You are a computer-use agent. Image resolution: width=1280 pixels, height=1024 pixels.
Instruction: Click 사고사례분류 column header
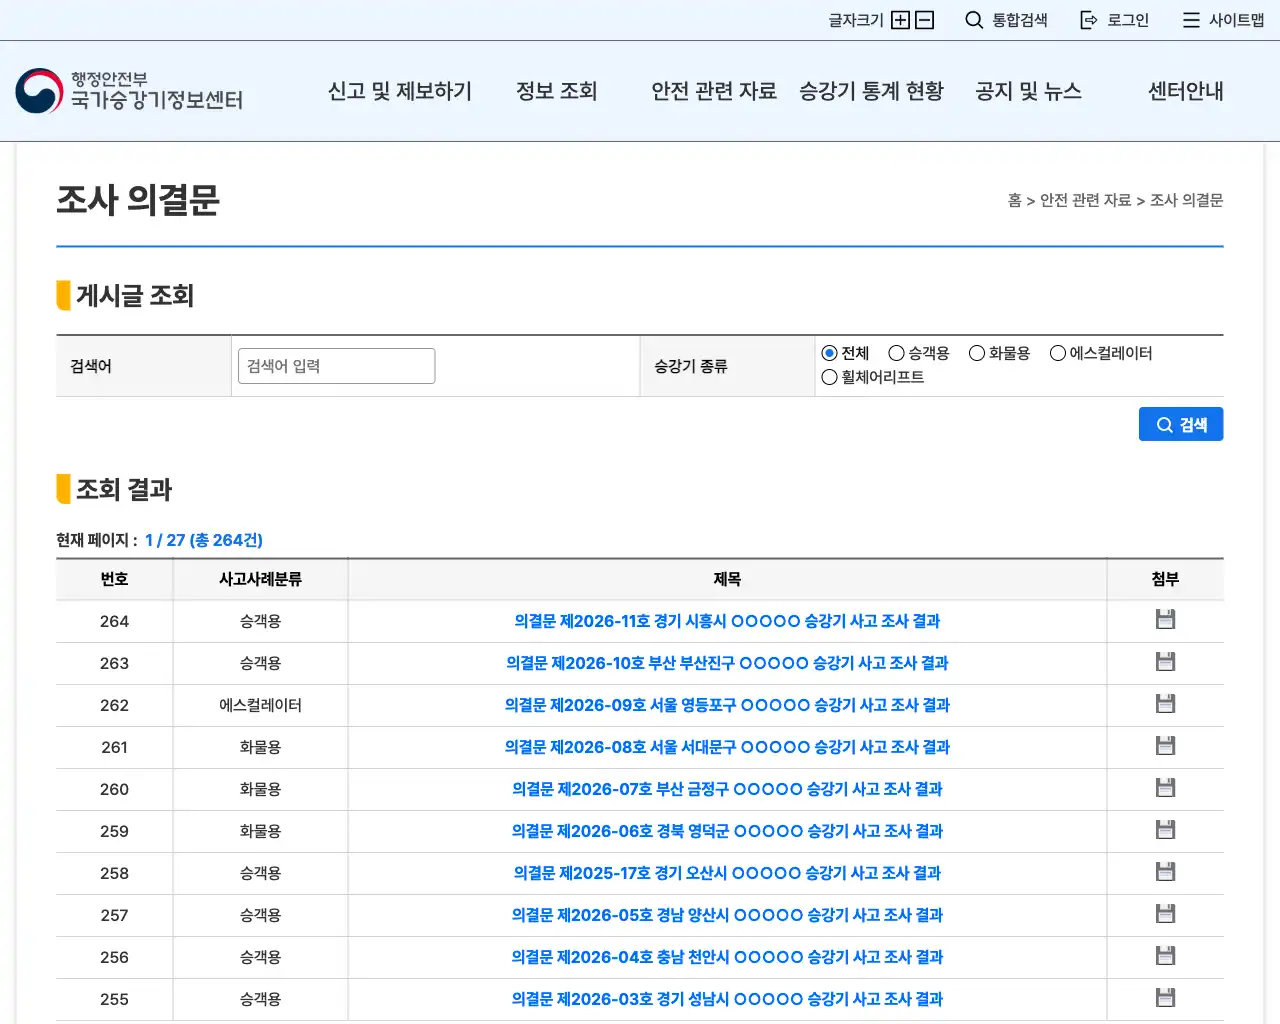[x=260, y=579]
